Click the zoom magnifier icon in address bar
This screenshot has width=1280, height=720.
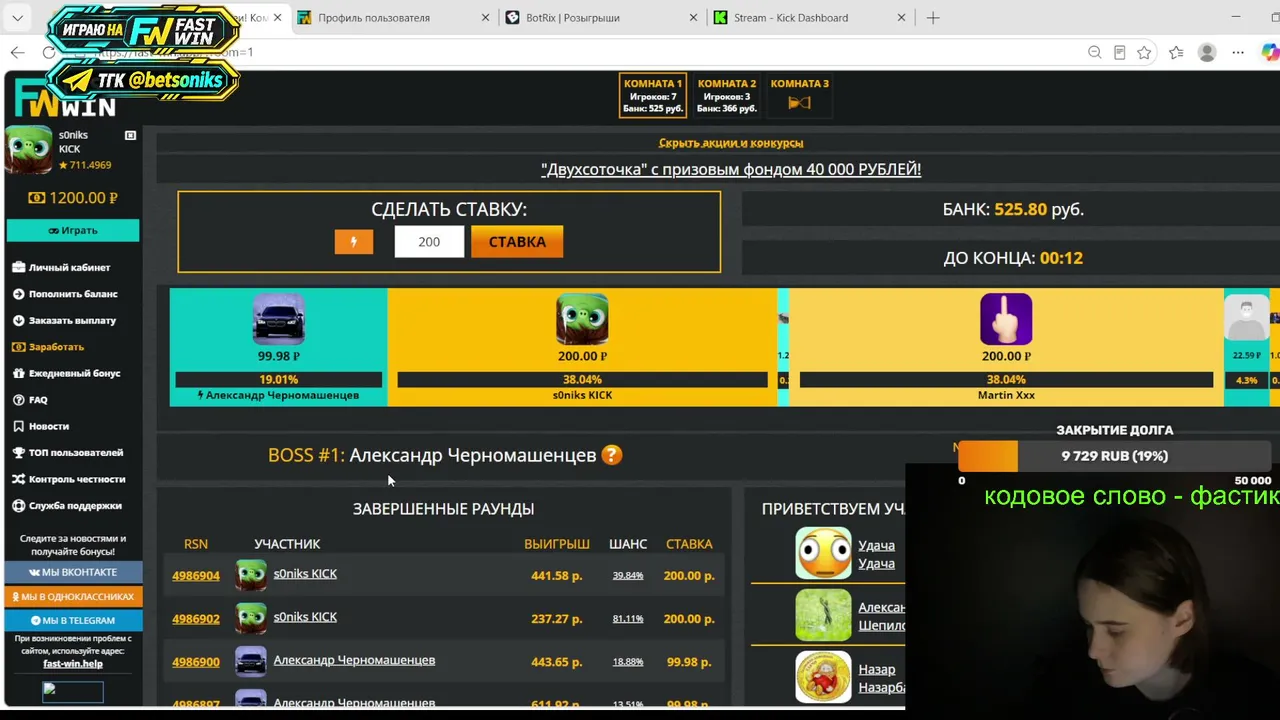1094,52
